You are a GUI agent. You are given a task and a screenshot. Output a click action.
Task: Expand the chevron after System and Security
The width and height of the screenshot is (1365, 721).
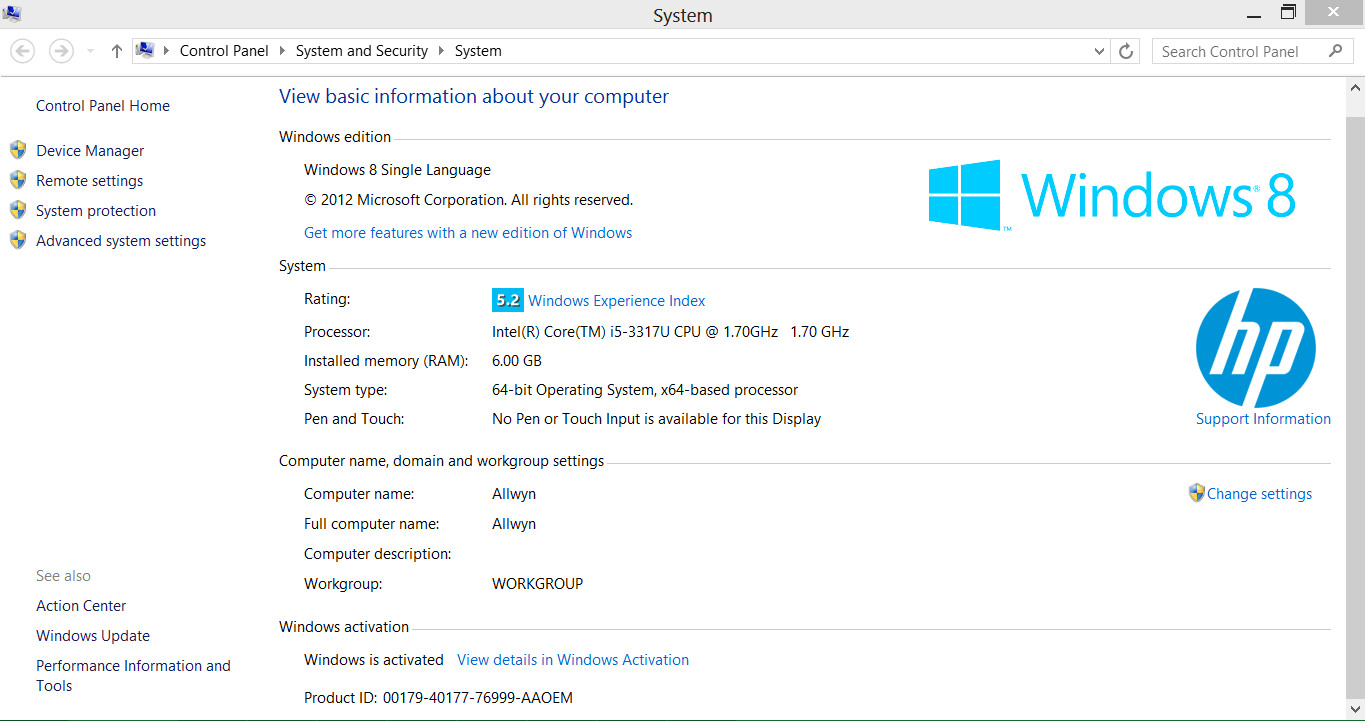[442, 51]
